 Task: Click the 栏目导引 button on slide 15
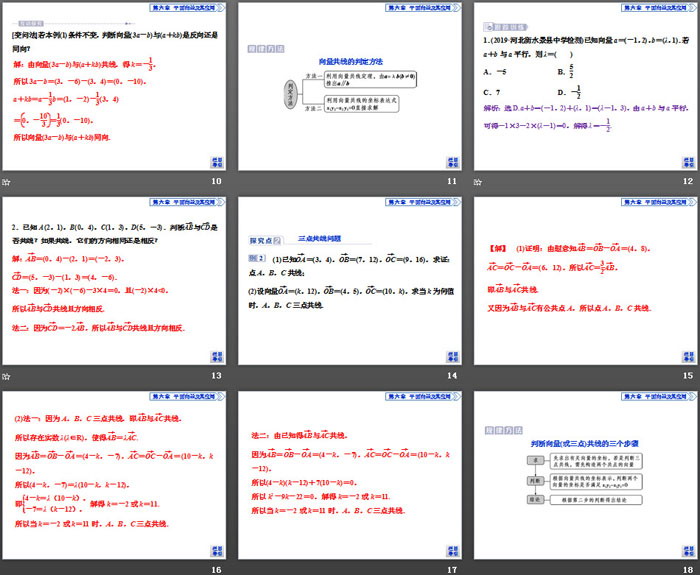pyautogui.click(x=688, y=357)
